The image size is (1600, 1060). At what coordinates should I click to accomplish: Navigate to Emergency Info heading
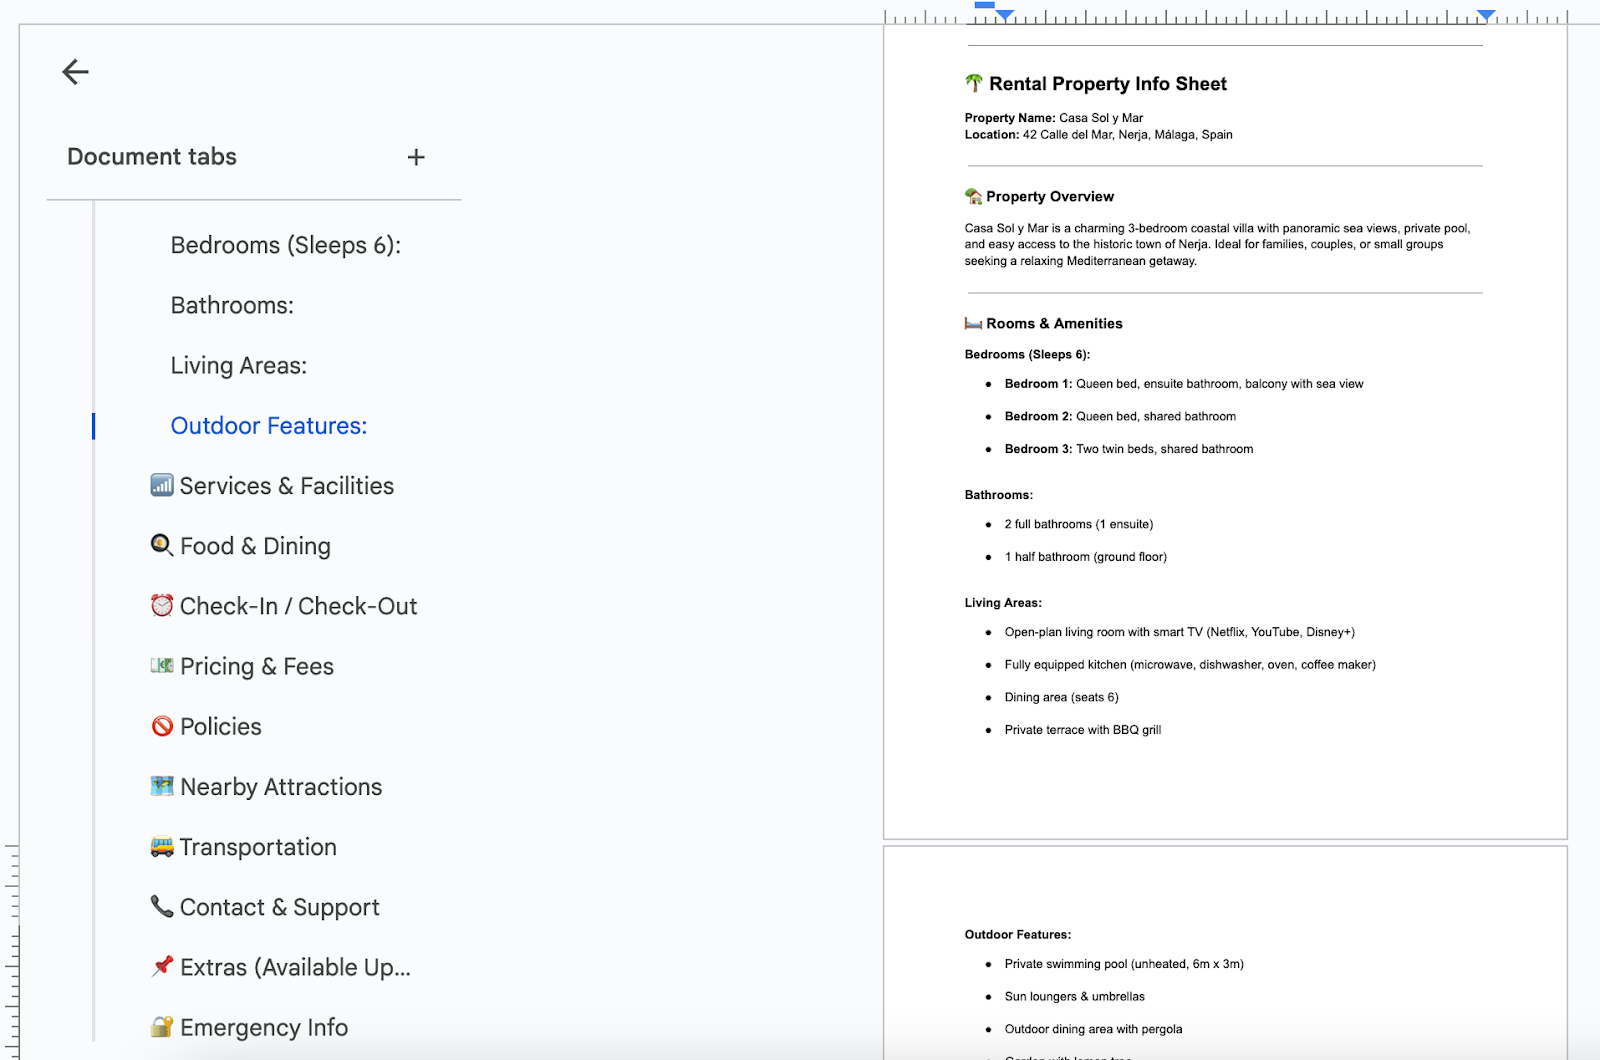(x=249, y=1027)
